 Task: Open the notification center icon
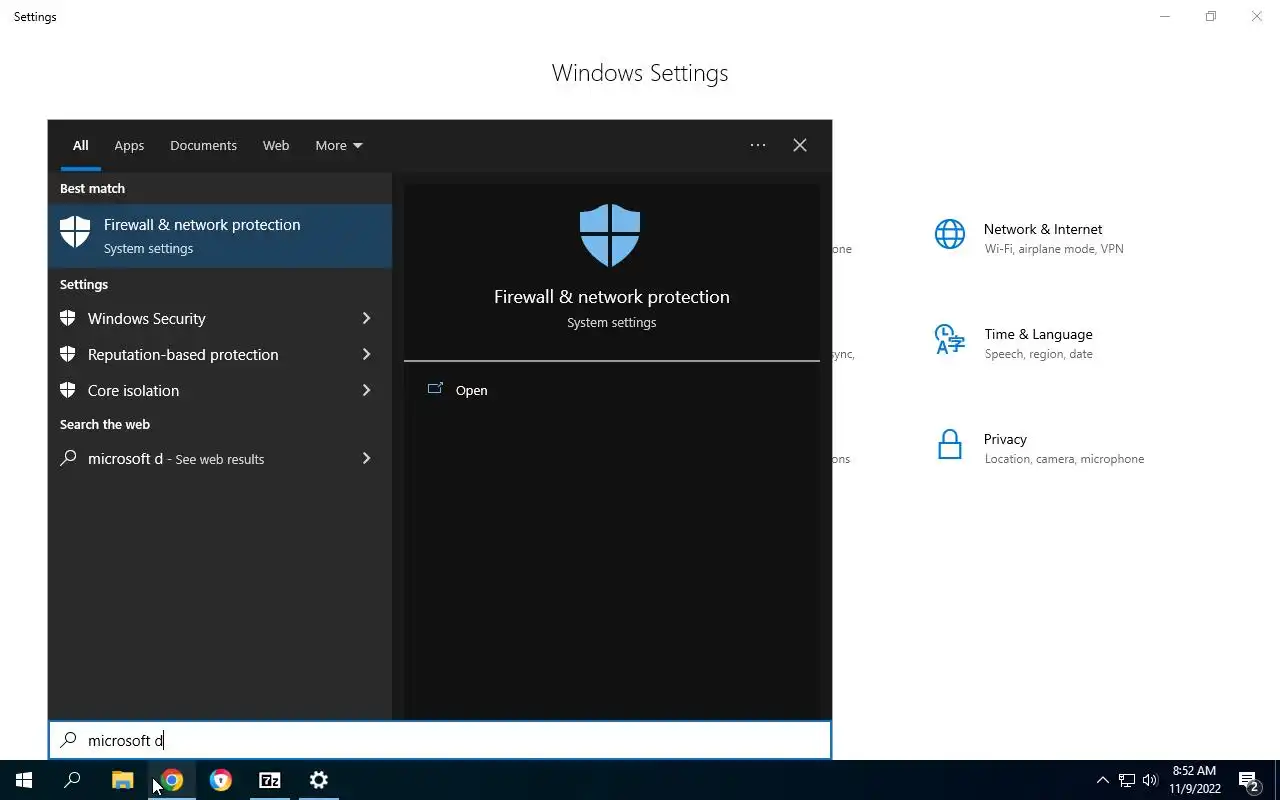tap(1249, 781)
